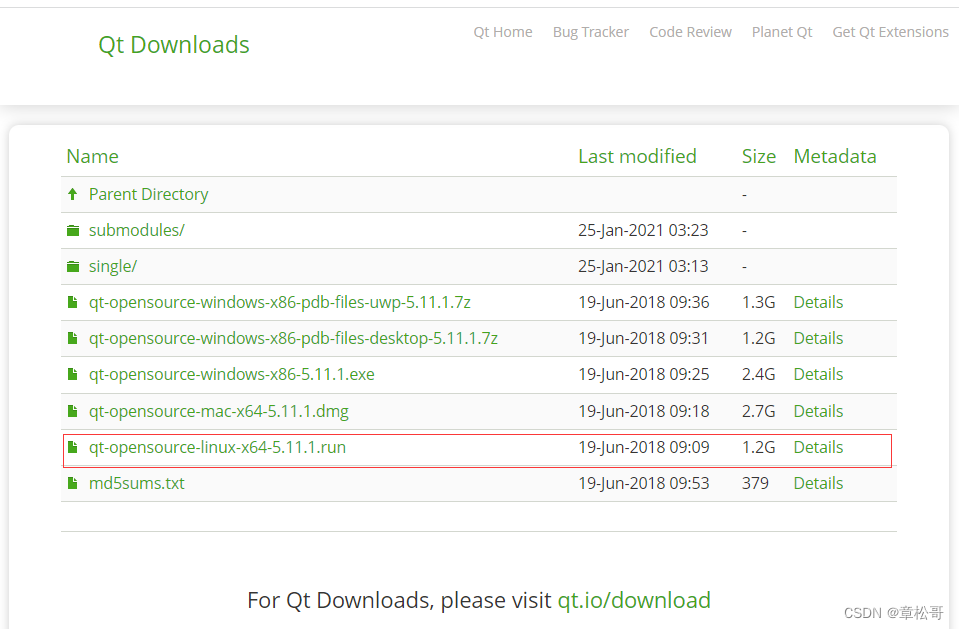Download qt-opensource-mac-x64-5.11.1.dmg

click(x=219, y=411)
